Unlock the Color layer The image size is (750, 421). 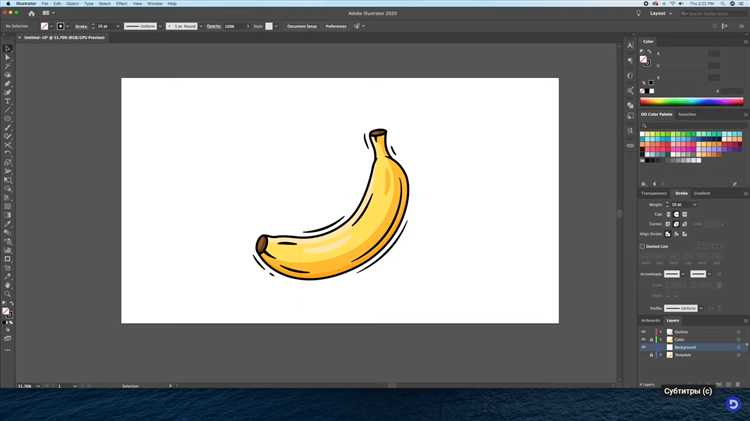(651, 339)
